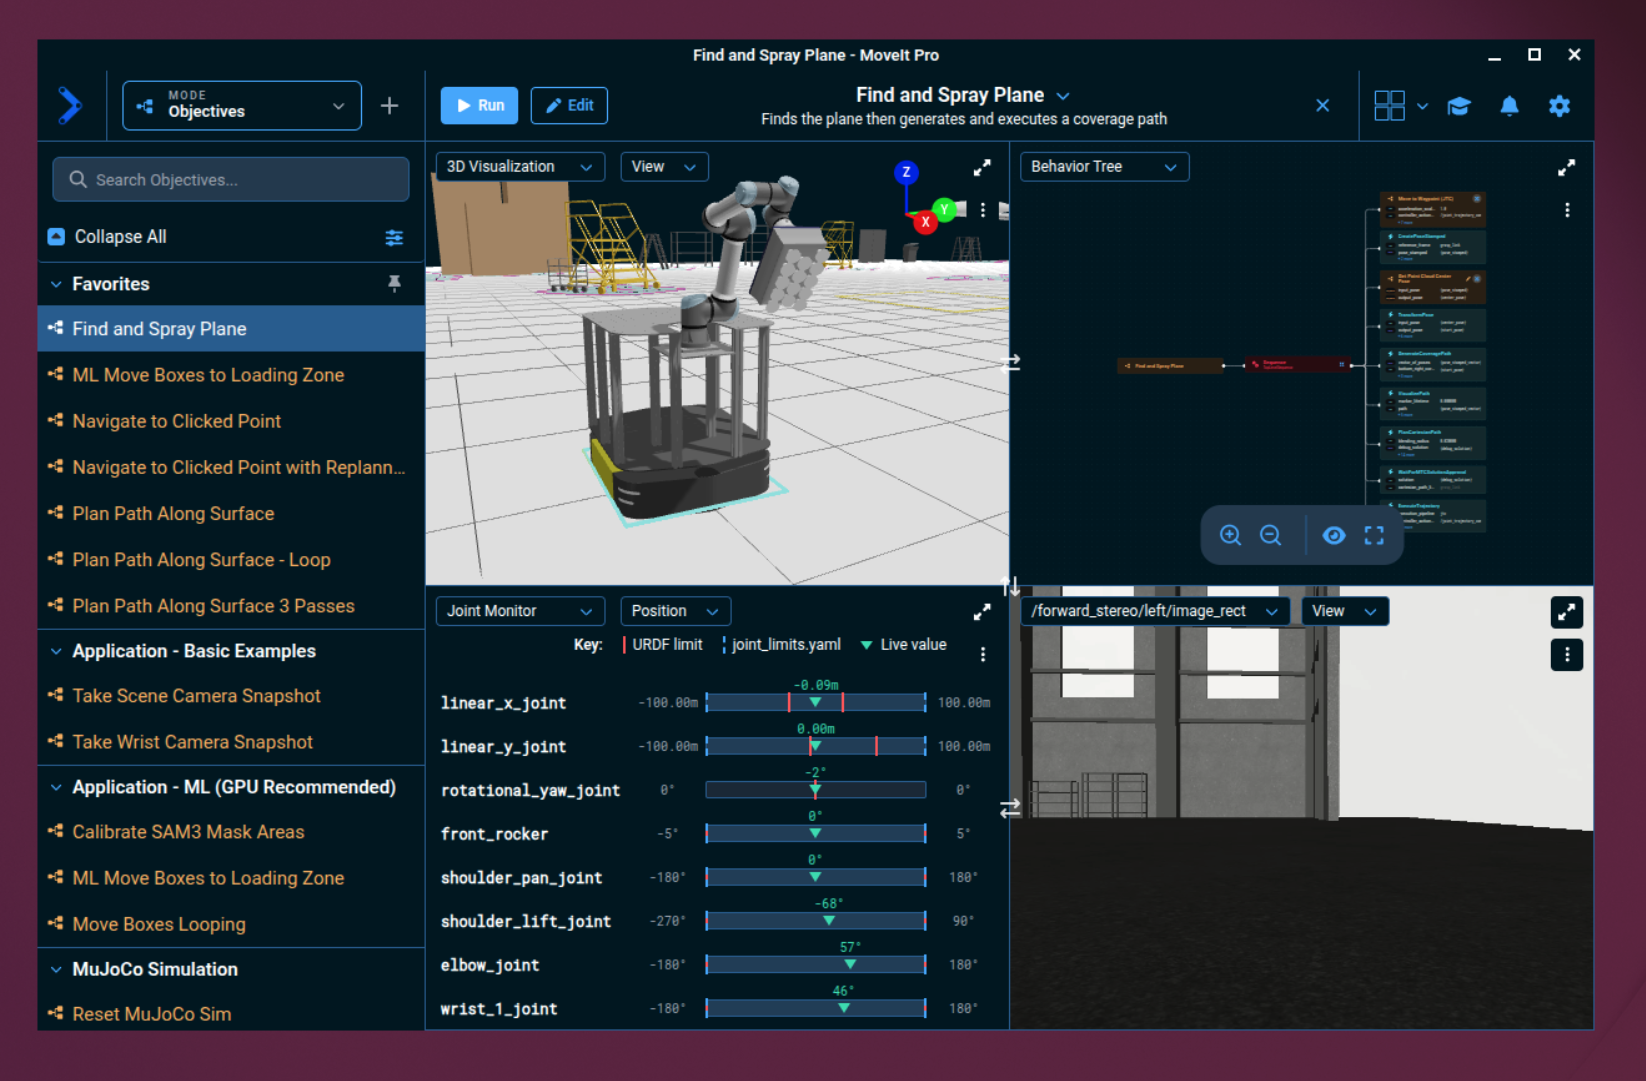Select Take Wrist Camera Snapshot objective

(x=231, y=742)
